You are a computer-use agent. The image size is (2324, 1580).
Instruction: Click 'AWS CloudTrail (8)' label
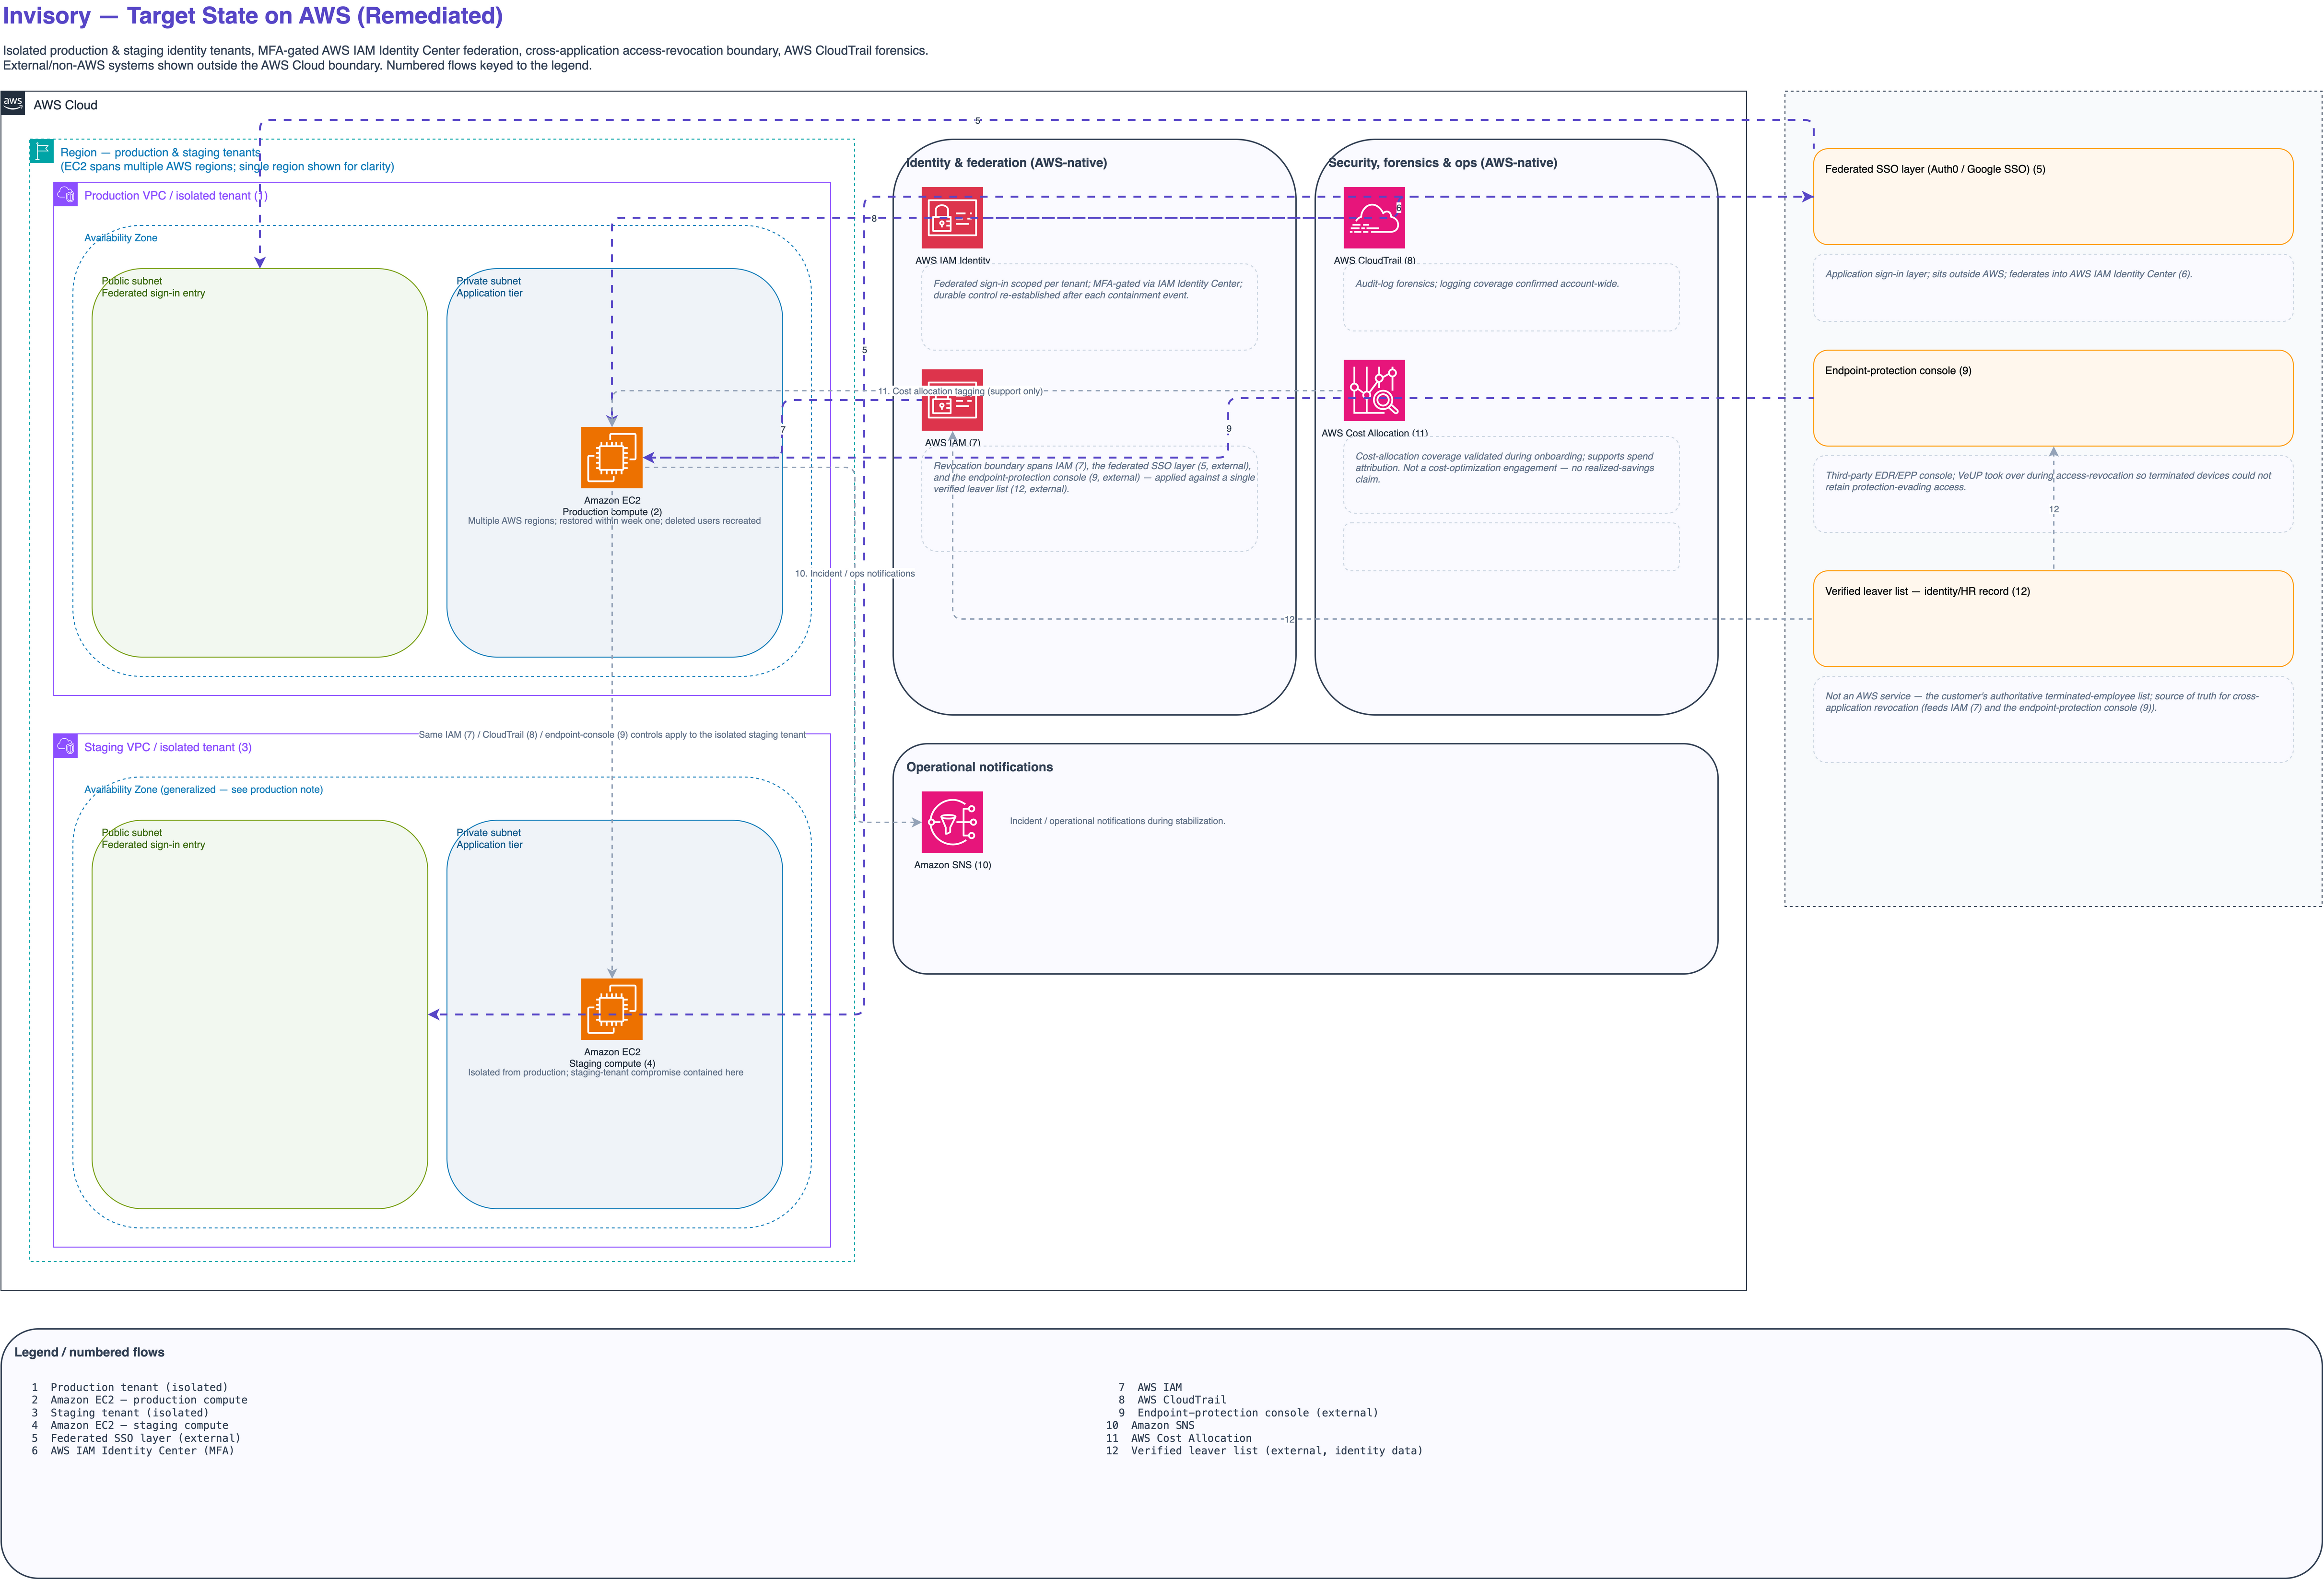click(x=1374, y=260)
